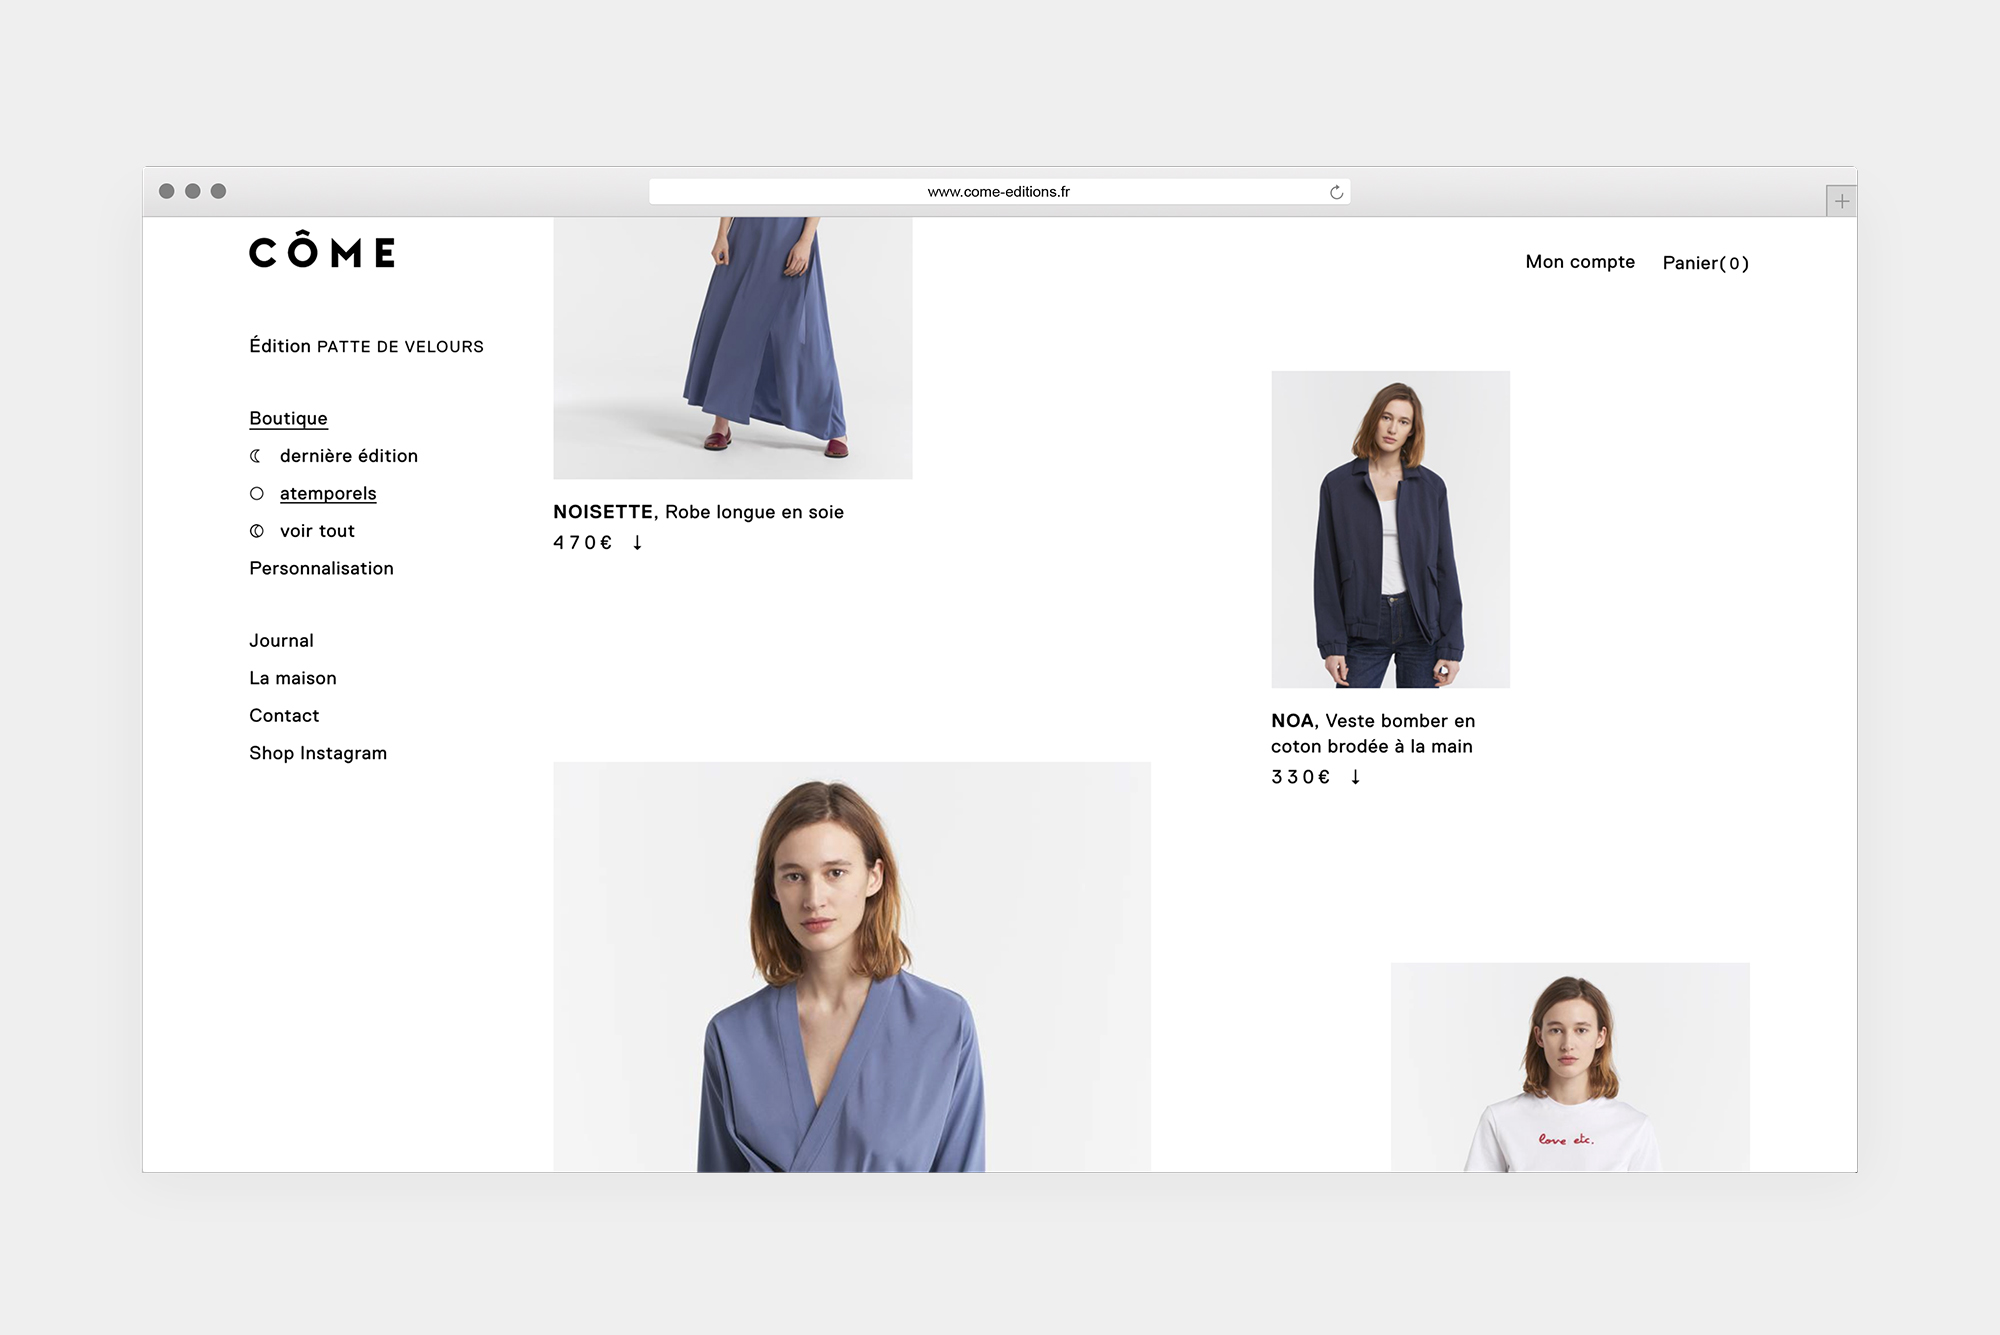Open the NOISETTE long dress photo
This screenshot has width=2000, height=1335.
[732, 347]
